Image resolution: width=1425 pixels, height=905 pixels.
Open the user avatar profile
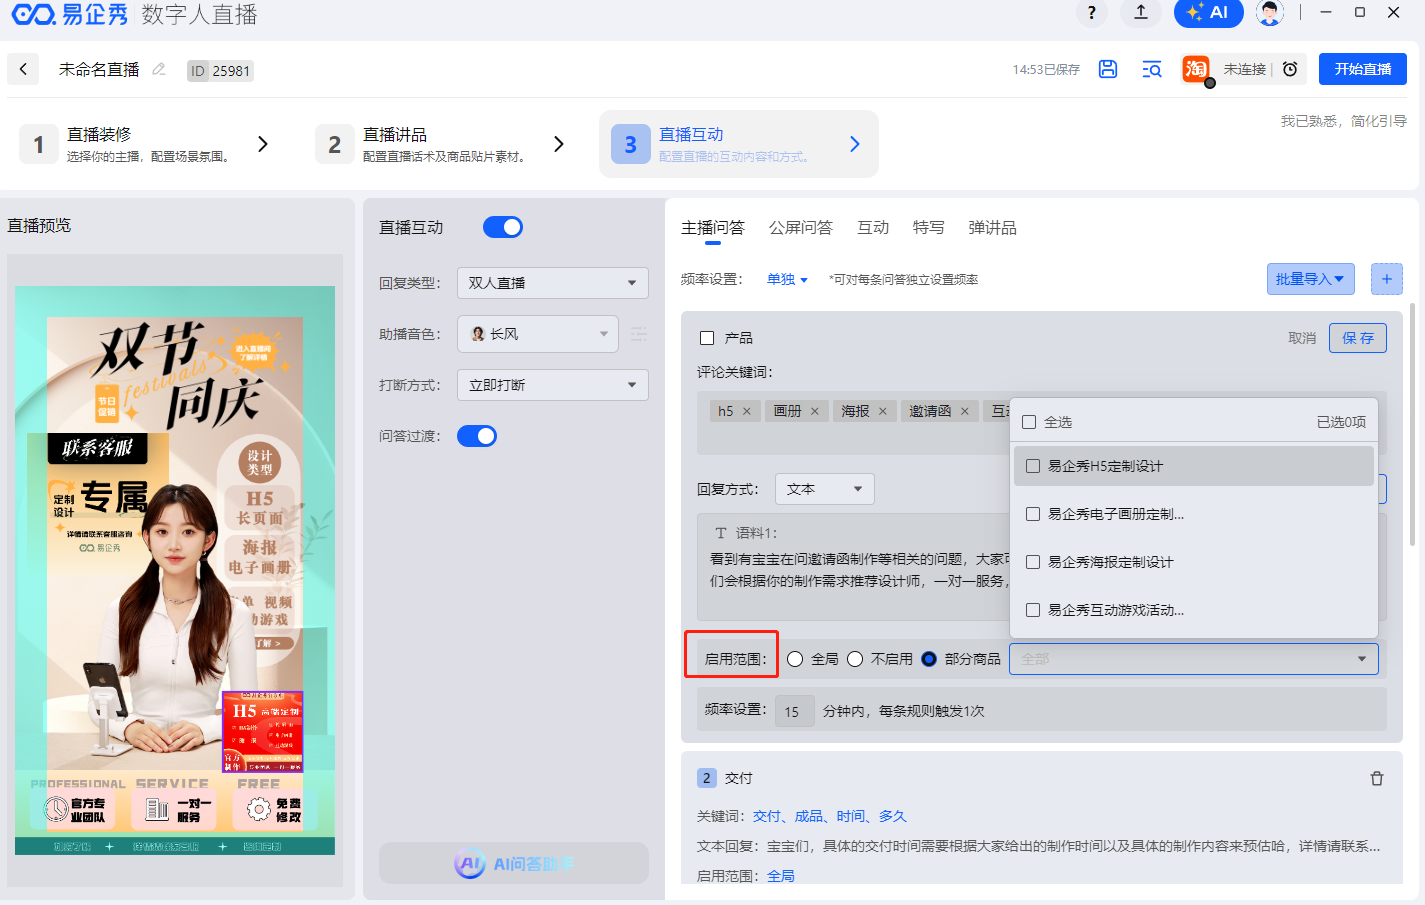(1270, 13)
